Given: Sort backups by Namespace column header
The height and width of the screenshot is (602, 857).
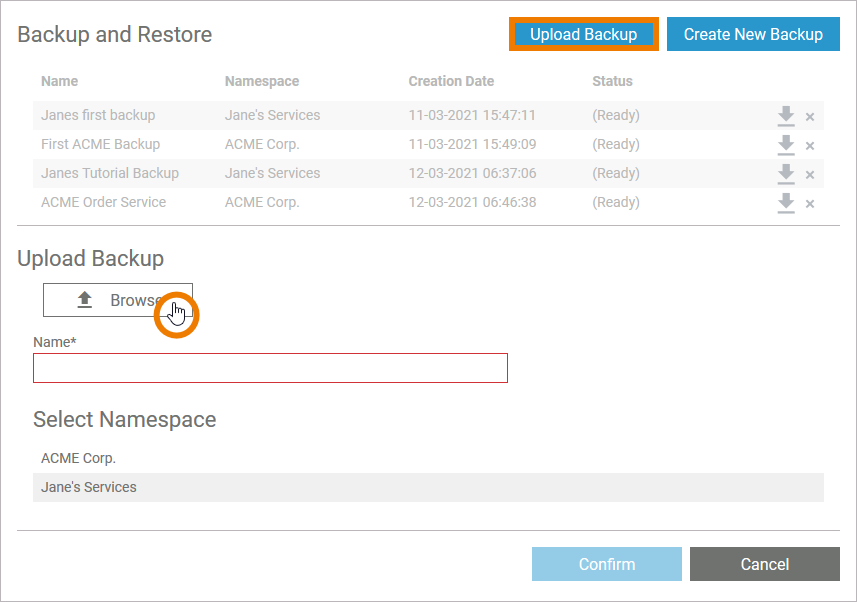Looking at the screenshot, I should pos(262,81).
